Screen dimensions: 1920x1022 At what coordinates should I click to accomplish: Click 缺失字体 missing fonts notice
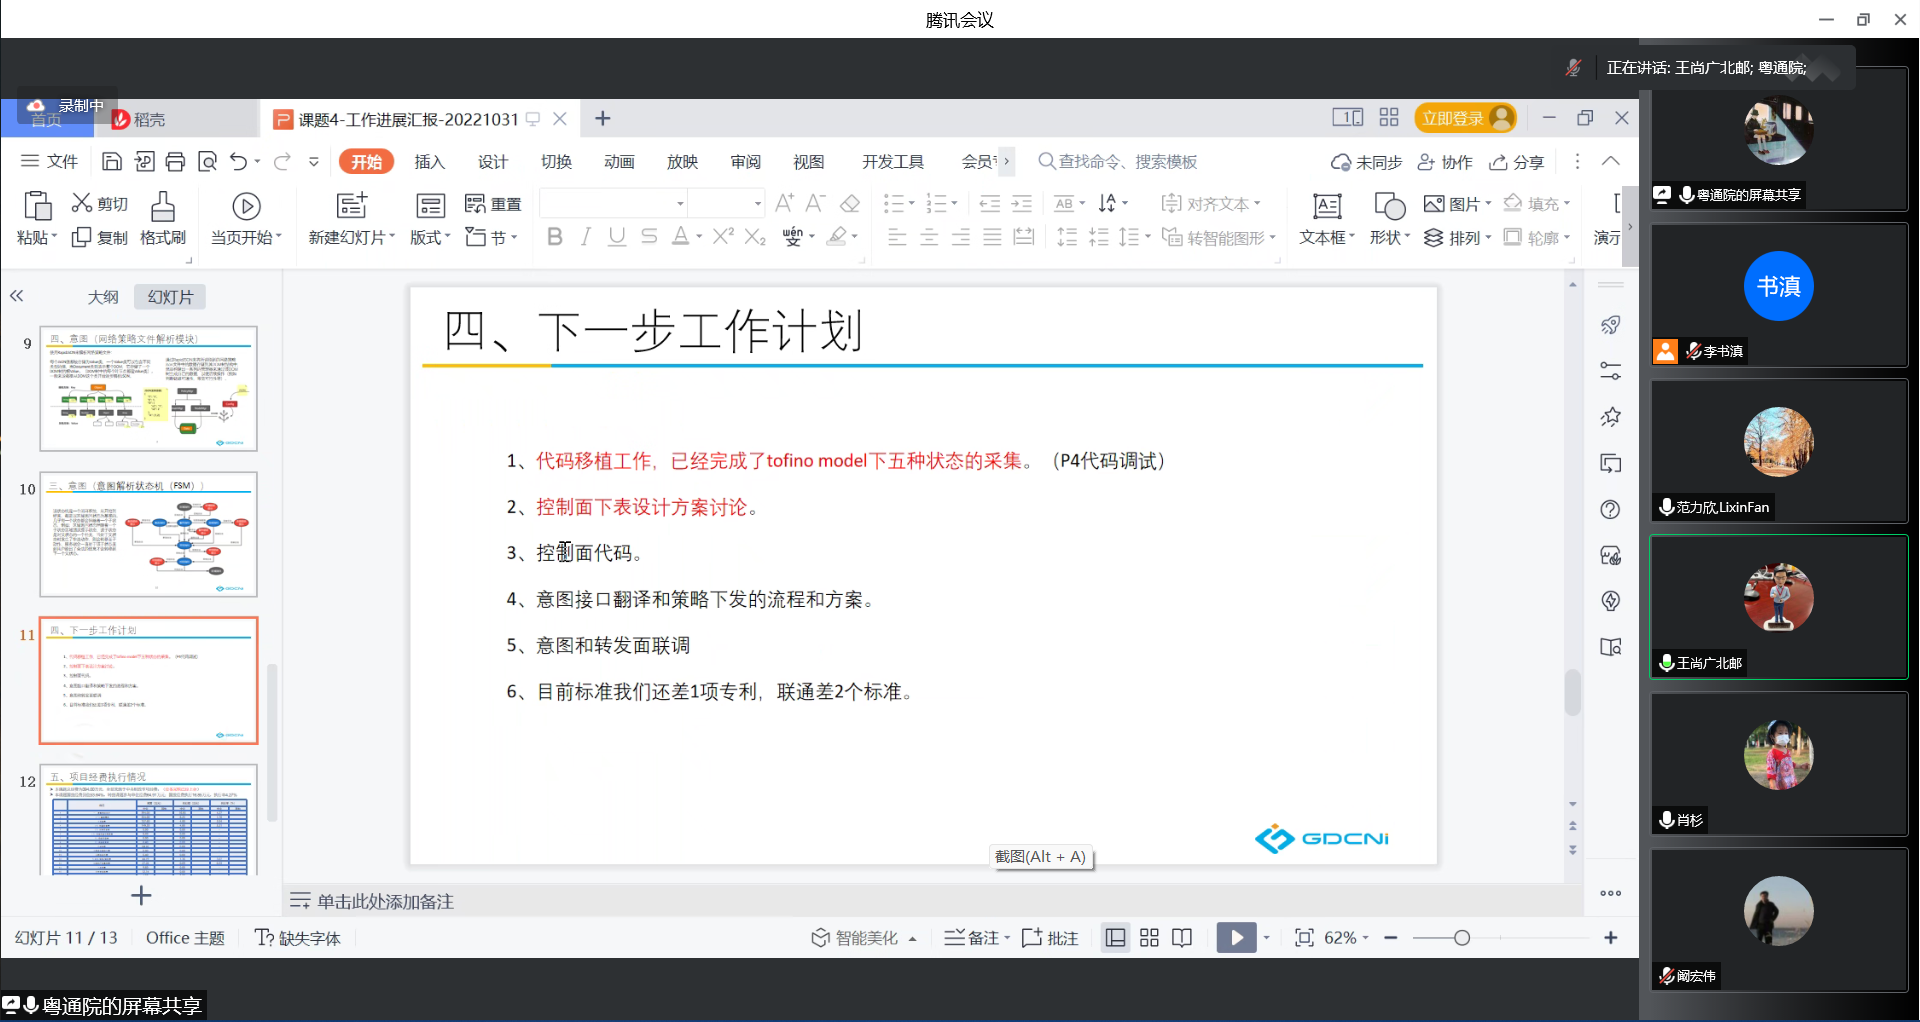pos(298,937)
